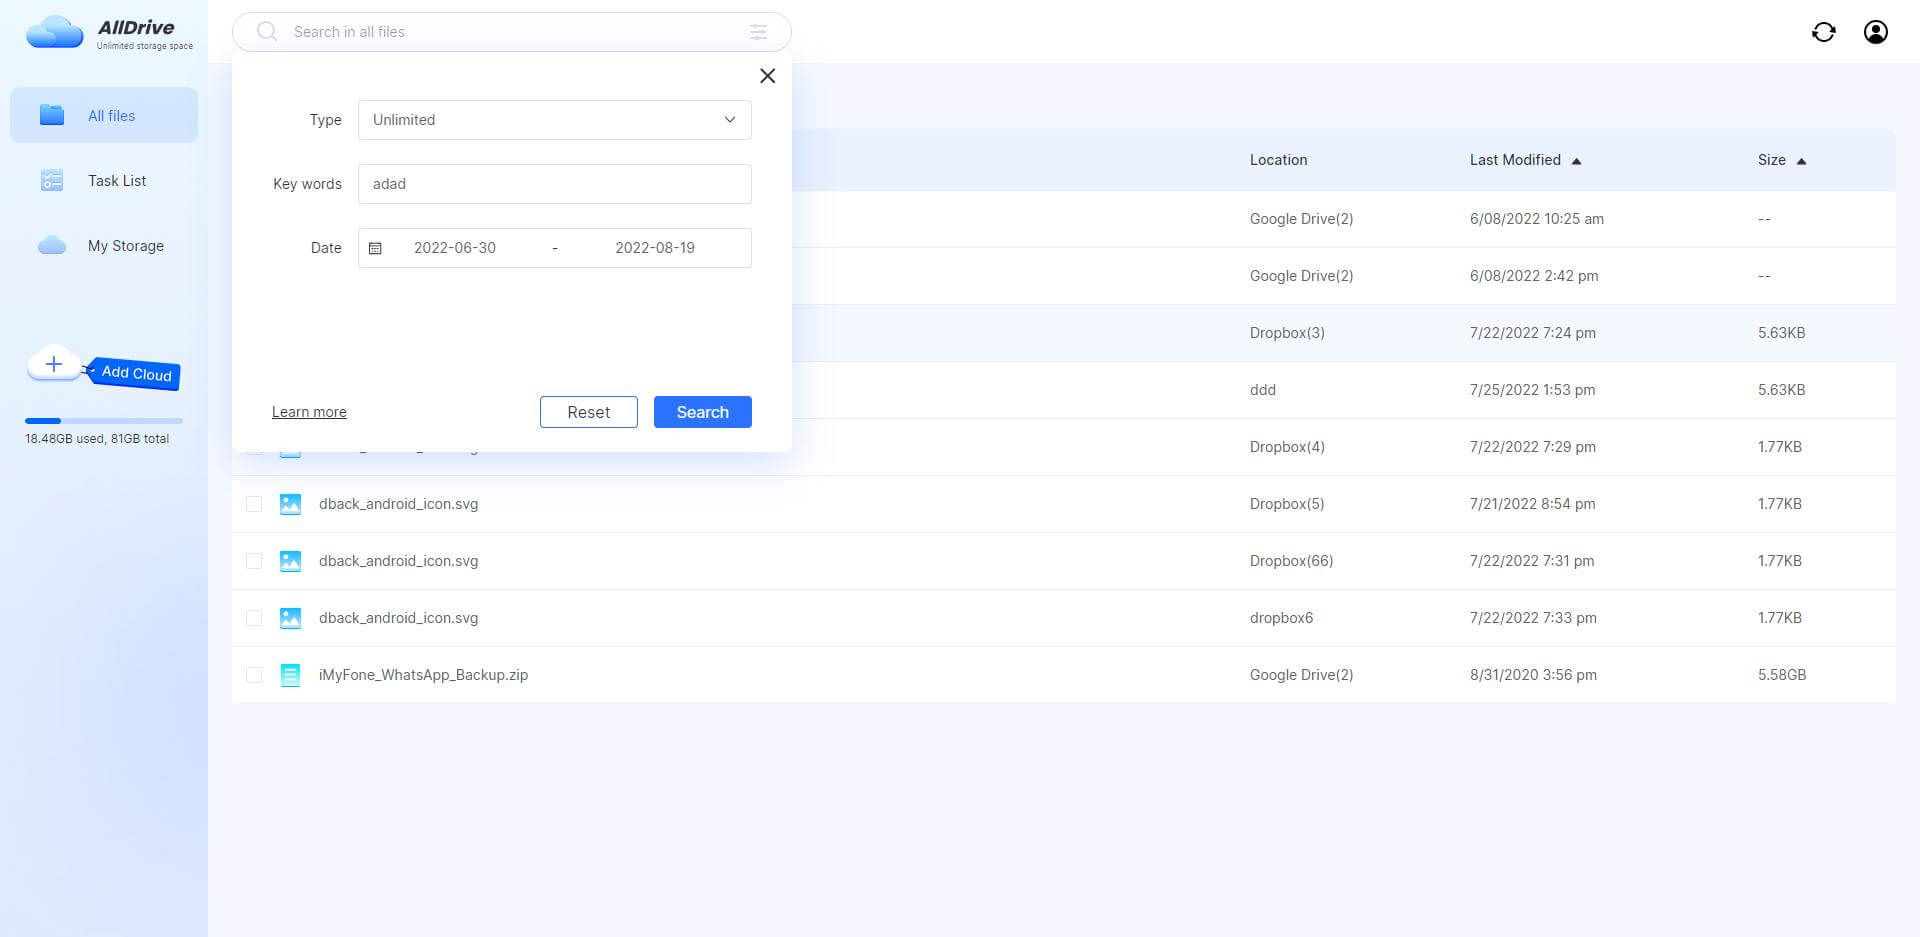Expand the Type dropdown chevron

[730, 120]
